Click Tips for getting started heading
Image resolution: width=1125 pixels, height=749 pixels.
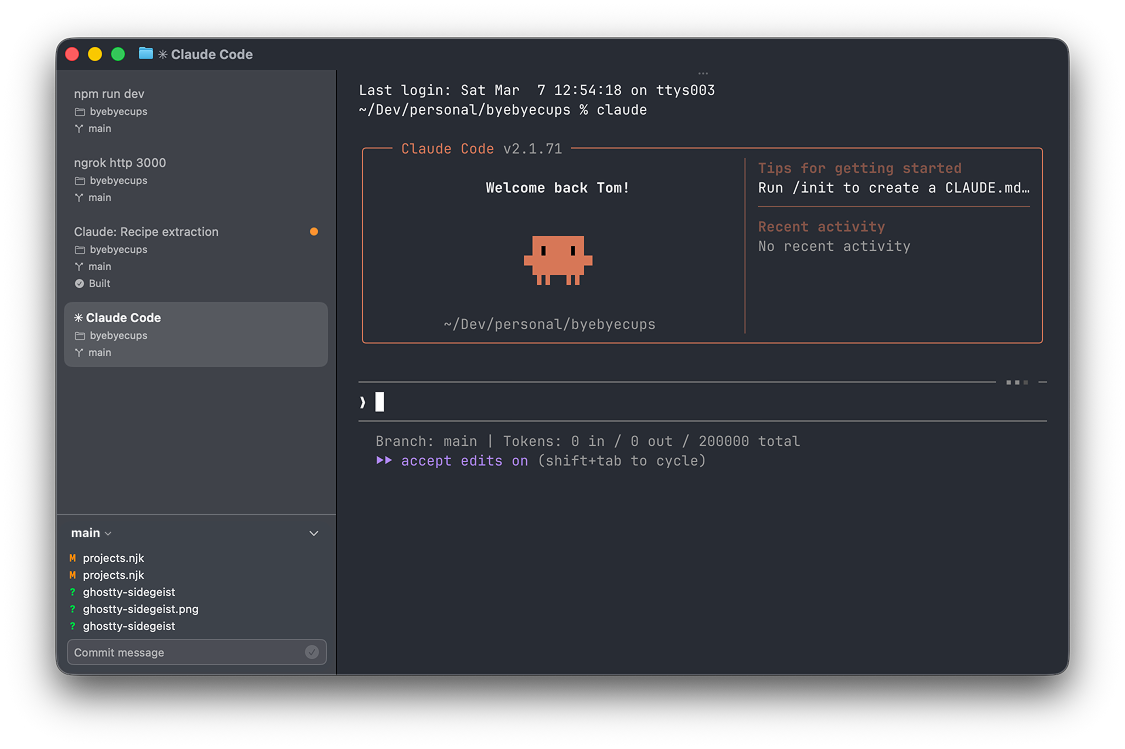pos(860,168)
